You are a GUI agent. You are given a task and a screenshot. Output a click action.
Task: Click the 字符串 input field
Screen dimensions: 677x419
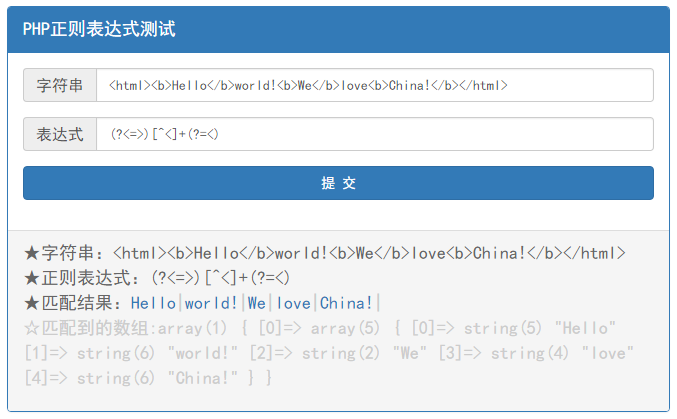pos(375,85)
